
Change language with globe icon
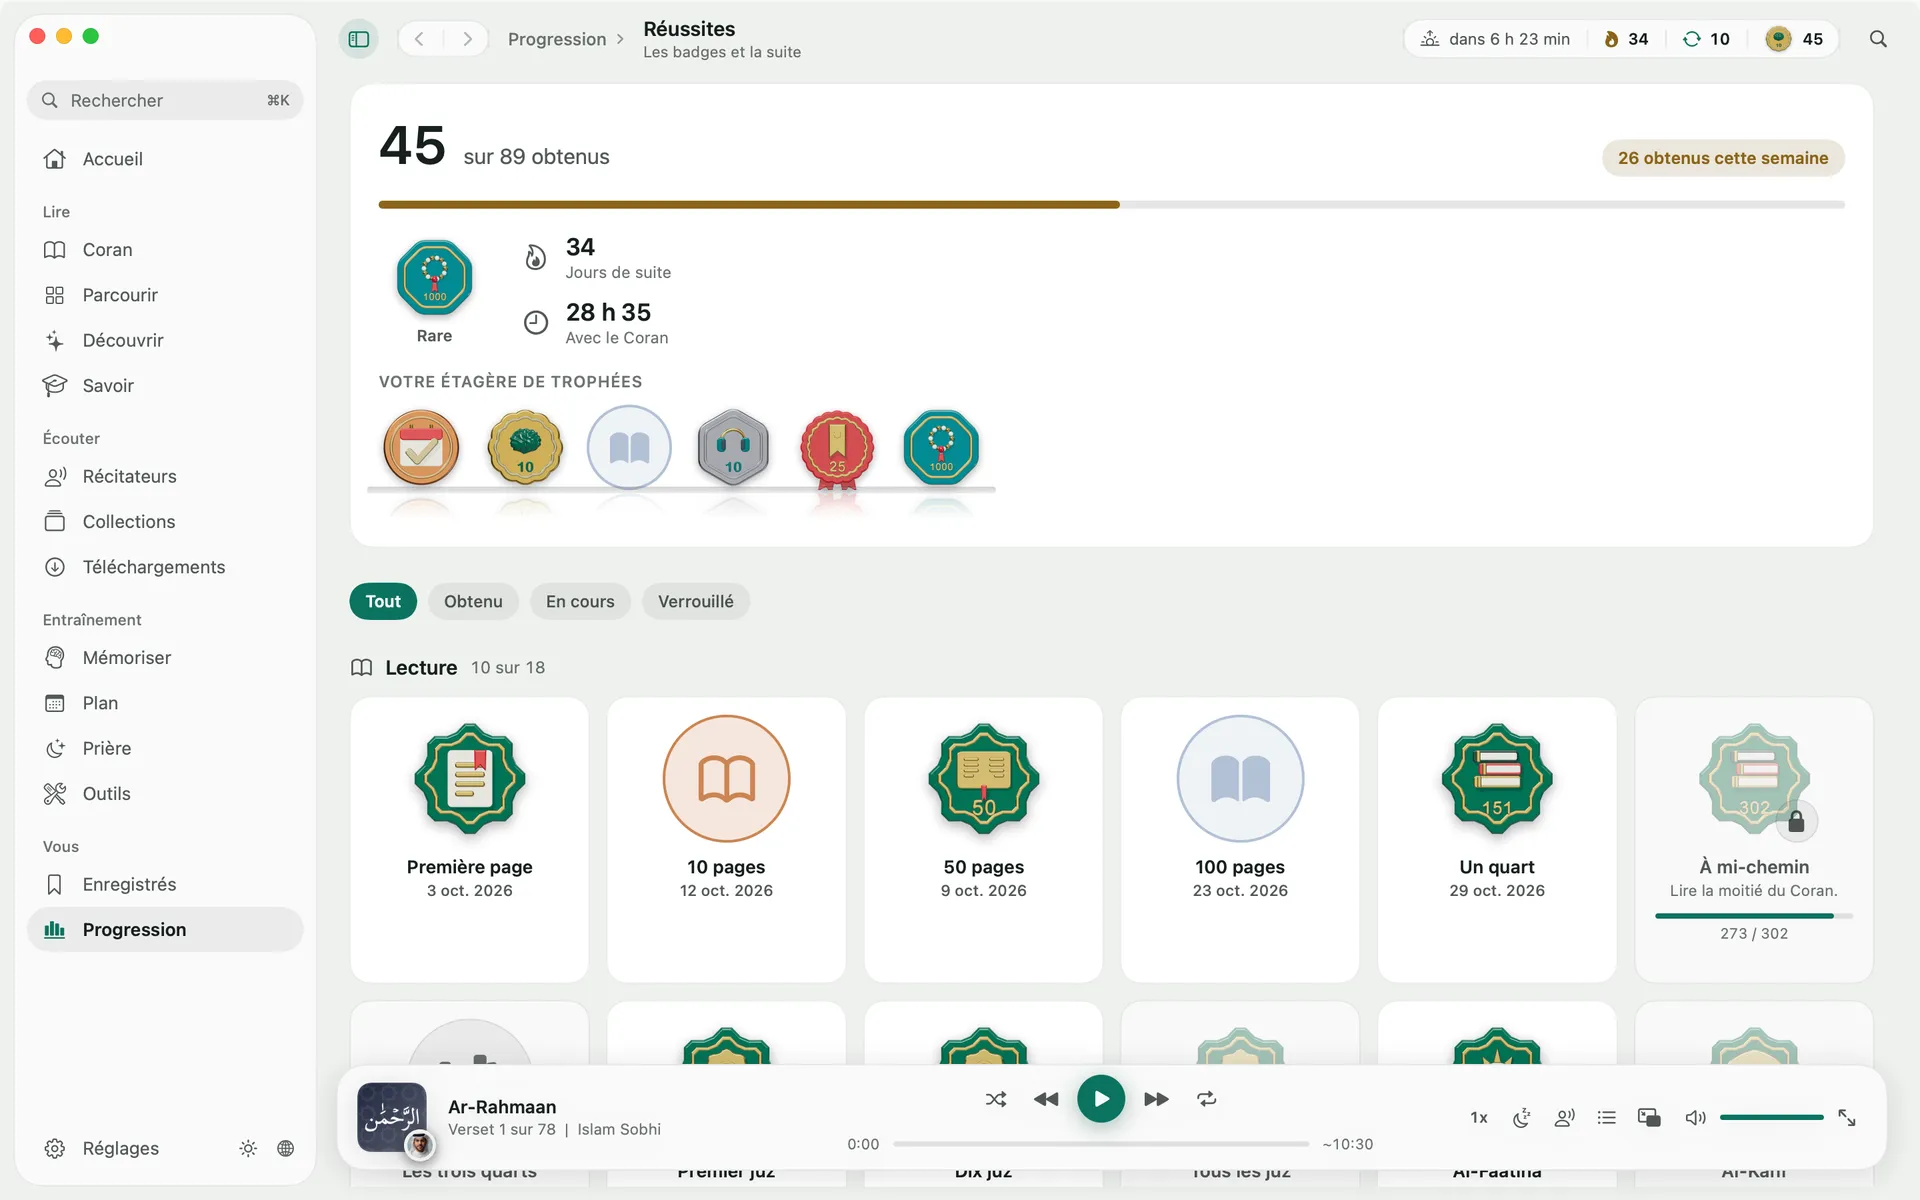click(x=286, y=1148)
